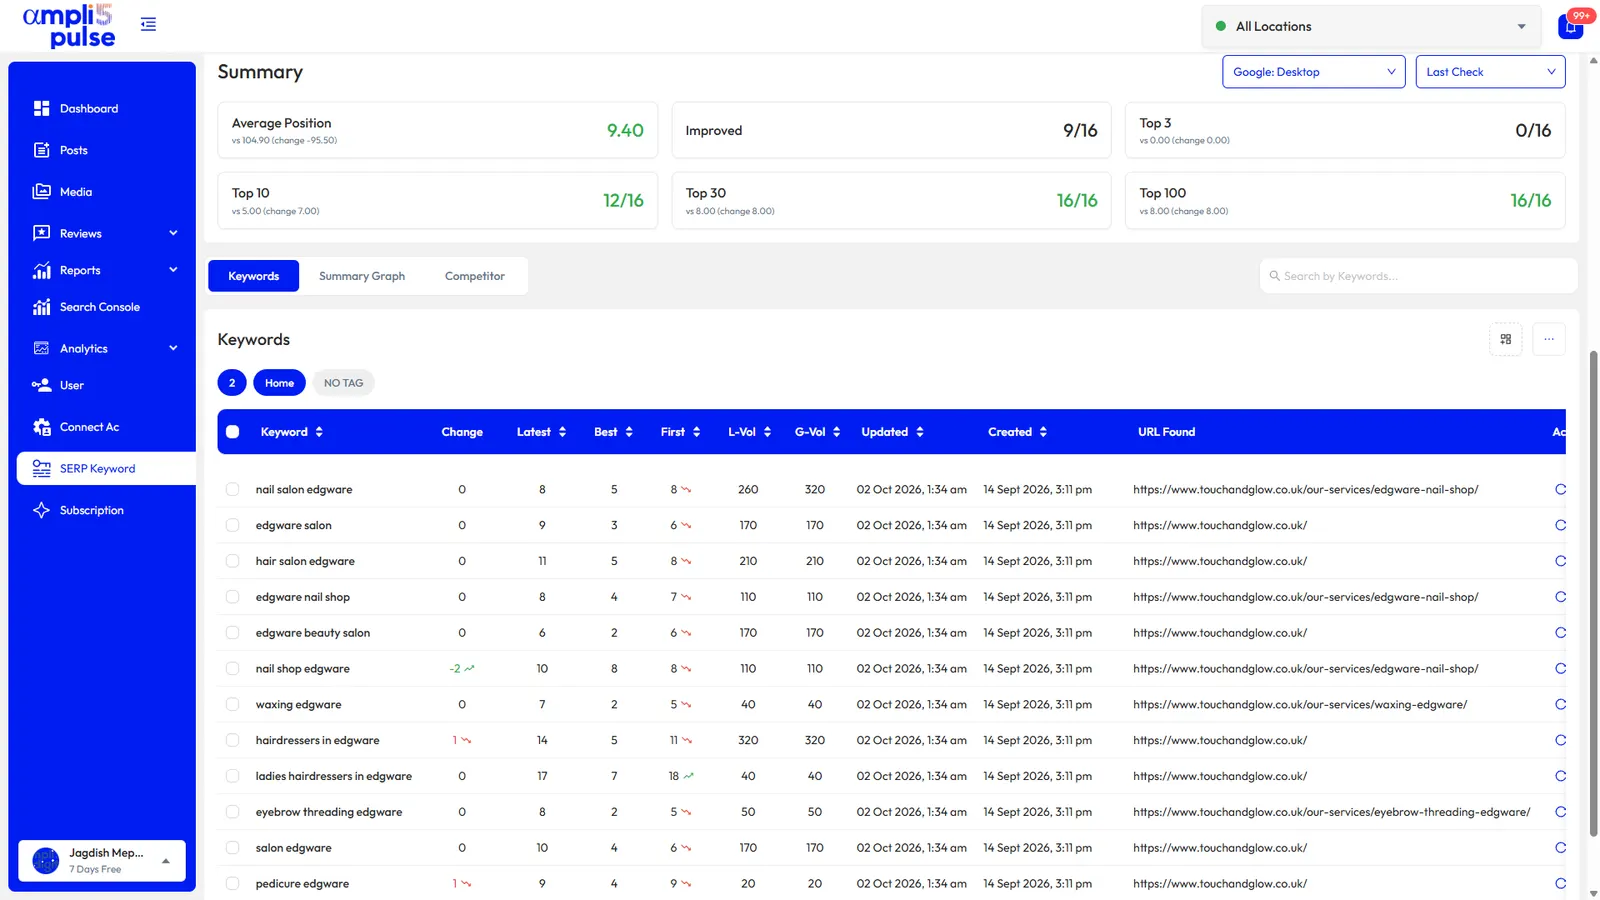
Task: Check the nail salon edgware checkbox
Action: click(x=232, y=490)
